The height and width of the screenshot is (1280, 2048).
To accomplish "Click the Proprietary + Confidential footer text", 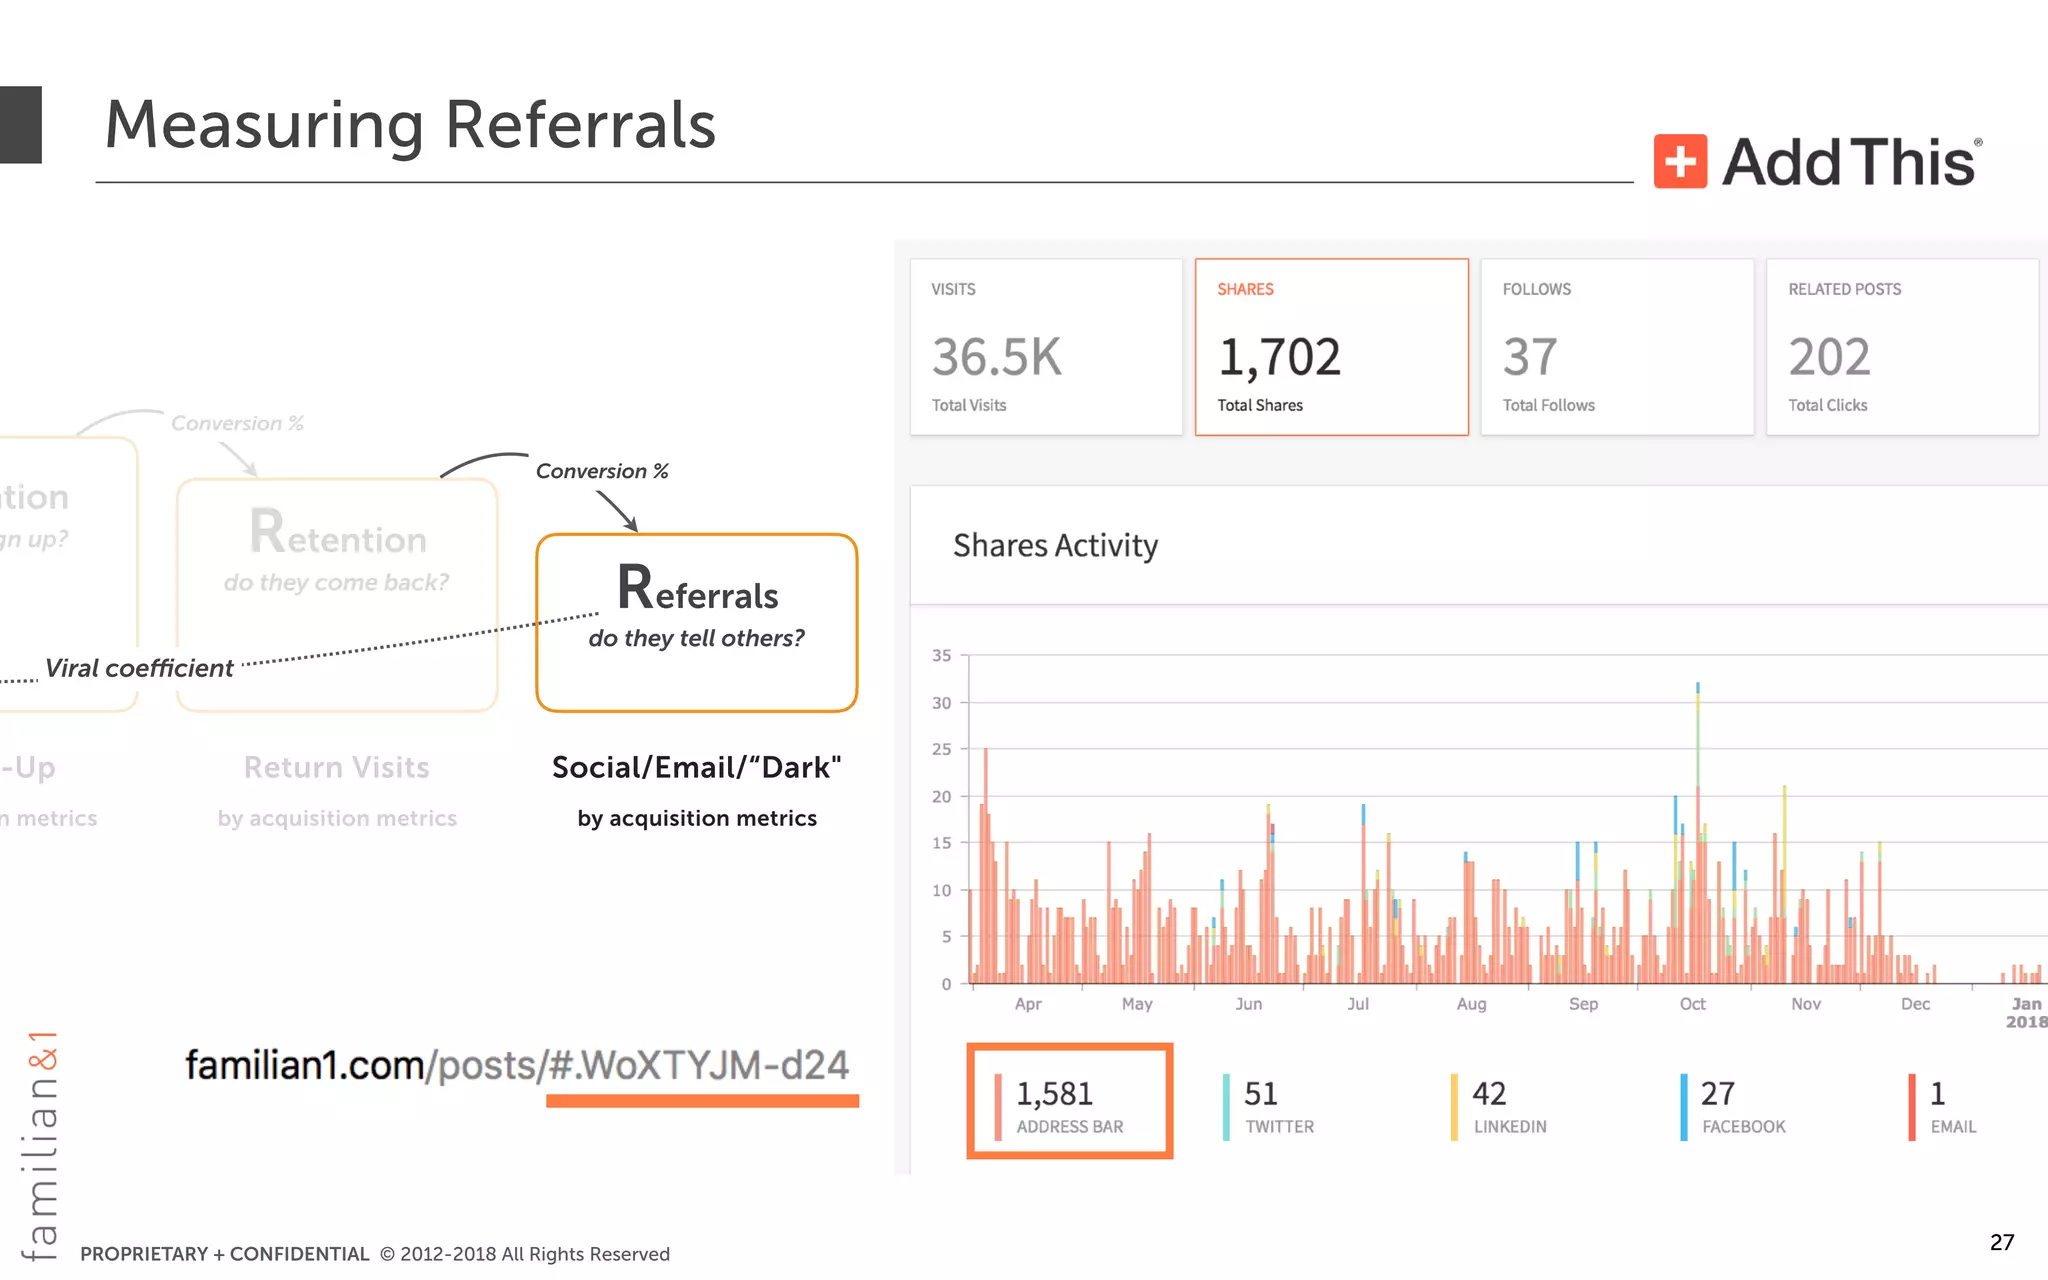I will (x=225, y=1254).
